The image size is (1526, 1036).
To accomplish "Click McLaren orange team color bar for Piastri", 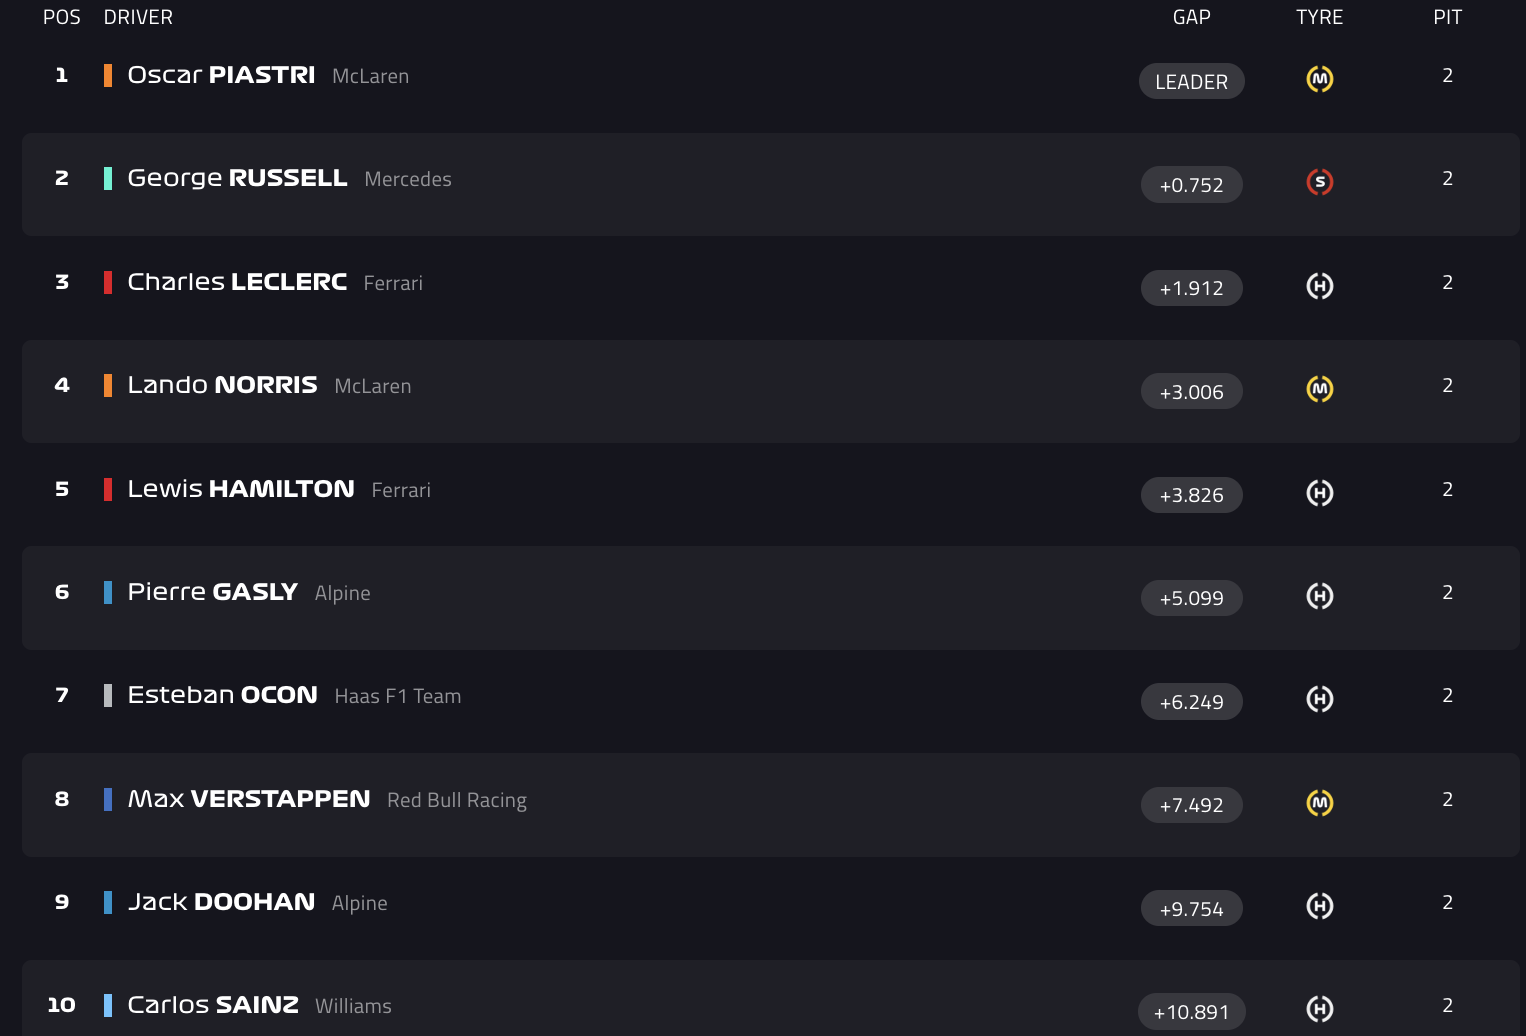I will point(108,75).
